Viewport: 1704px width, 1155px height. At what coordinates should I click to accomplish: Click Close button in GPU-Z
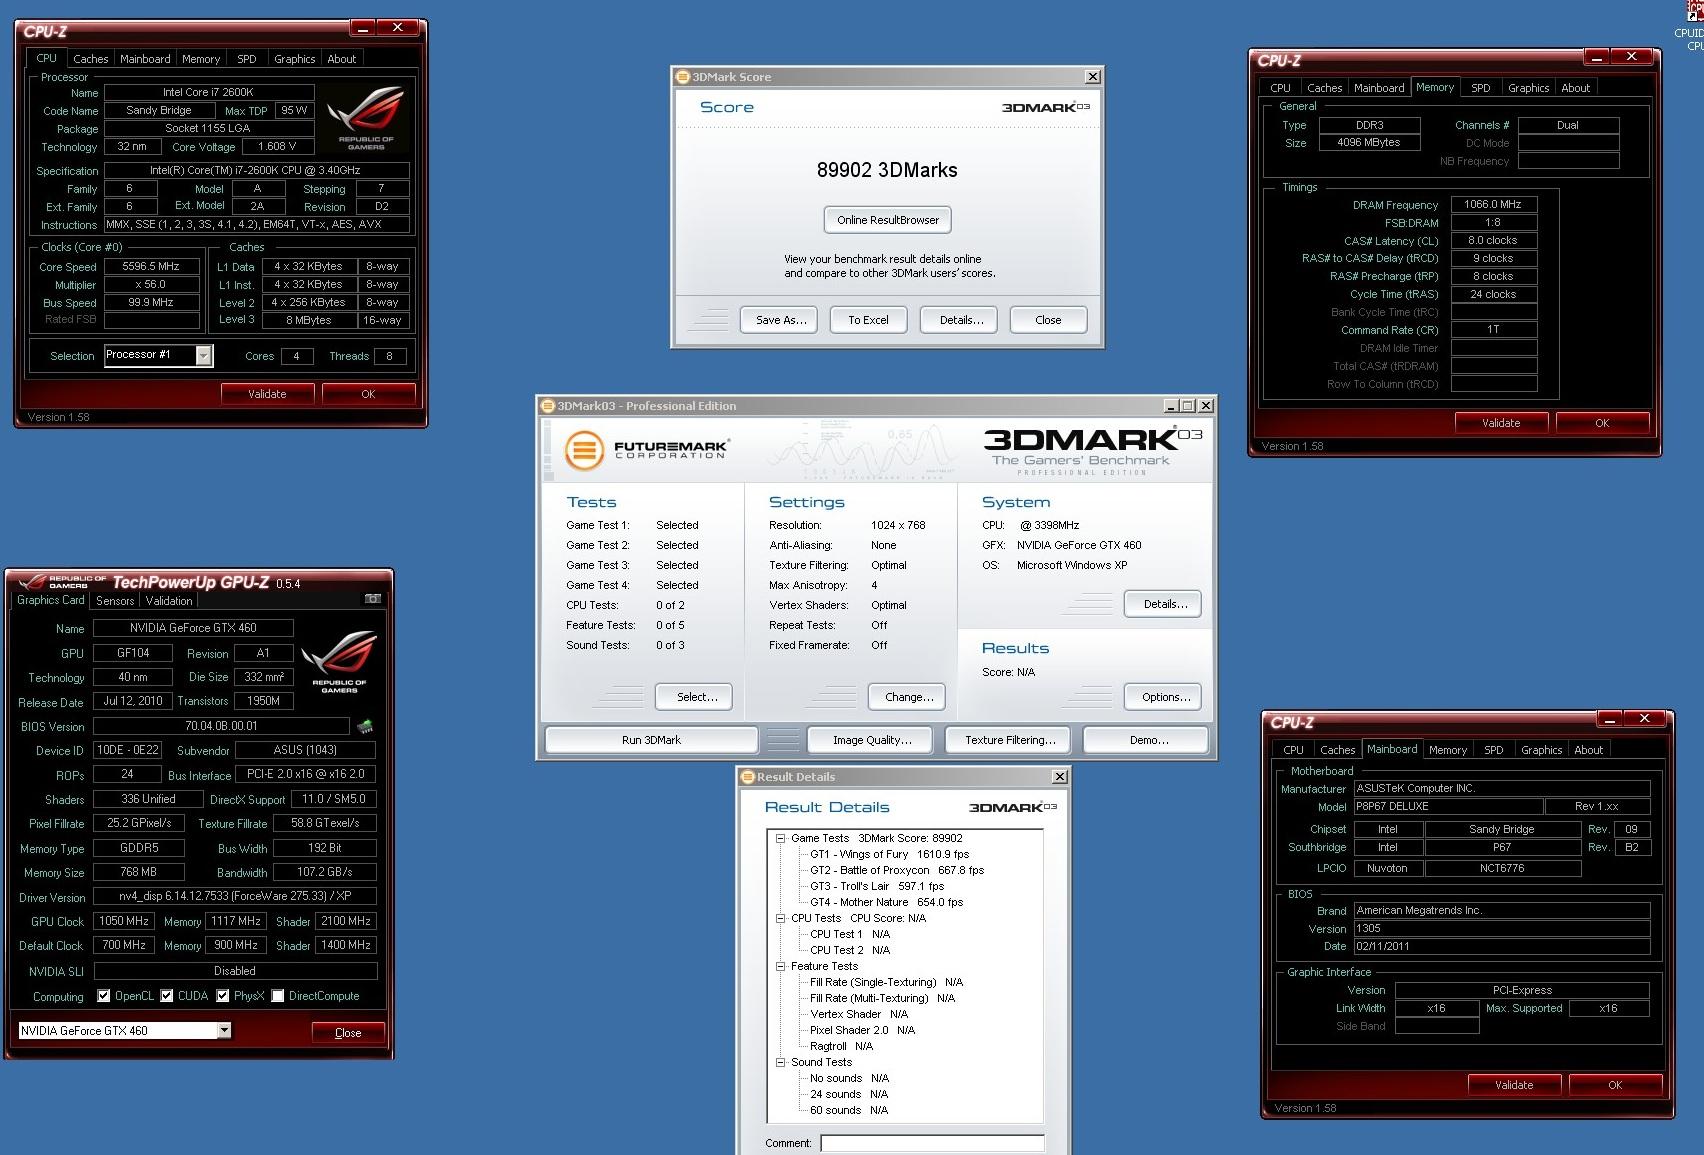(348, 1033)
